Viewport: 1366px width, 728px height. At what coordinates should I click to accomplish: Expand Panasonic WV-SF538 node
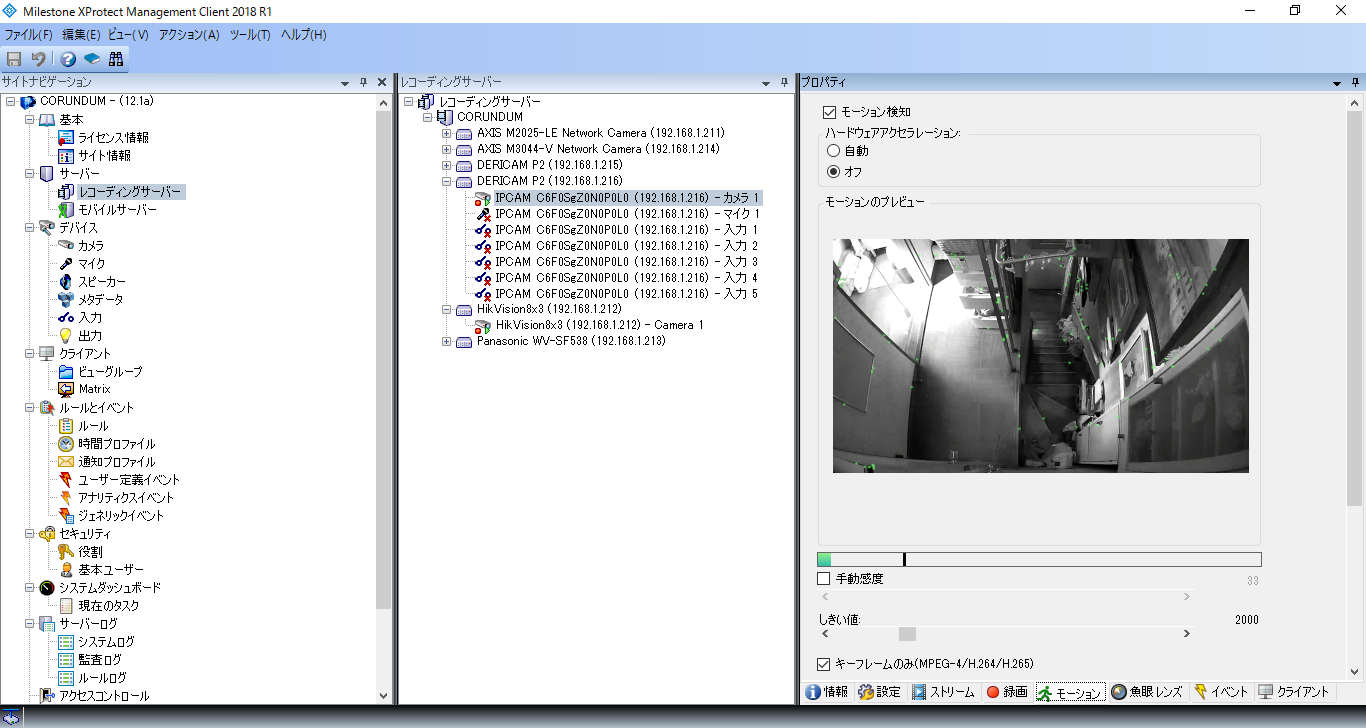point(447,342)
